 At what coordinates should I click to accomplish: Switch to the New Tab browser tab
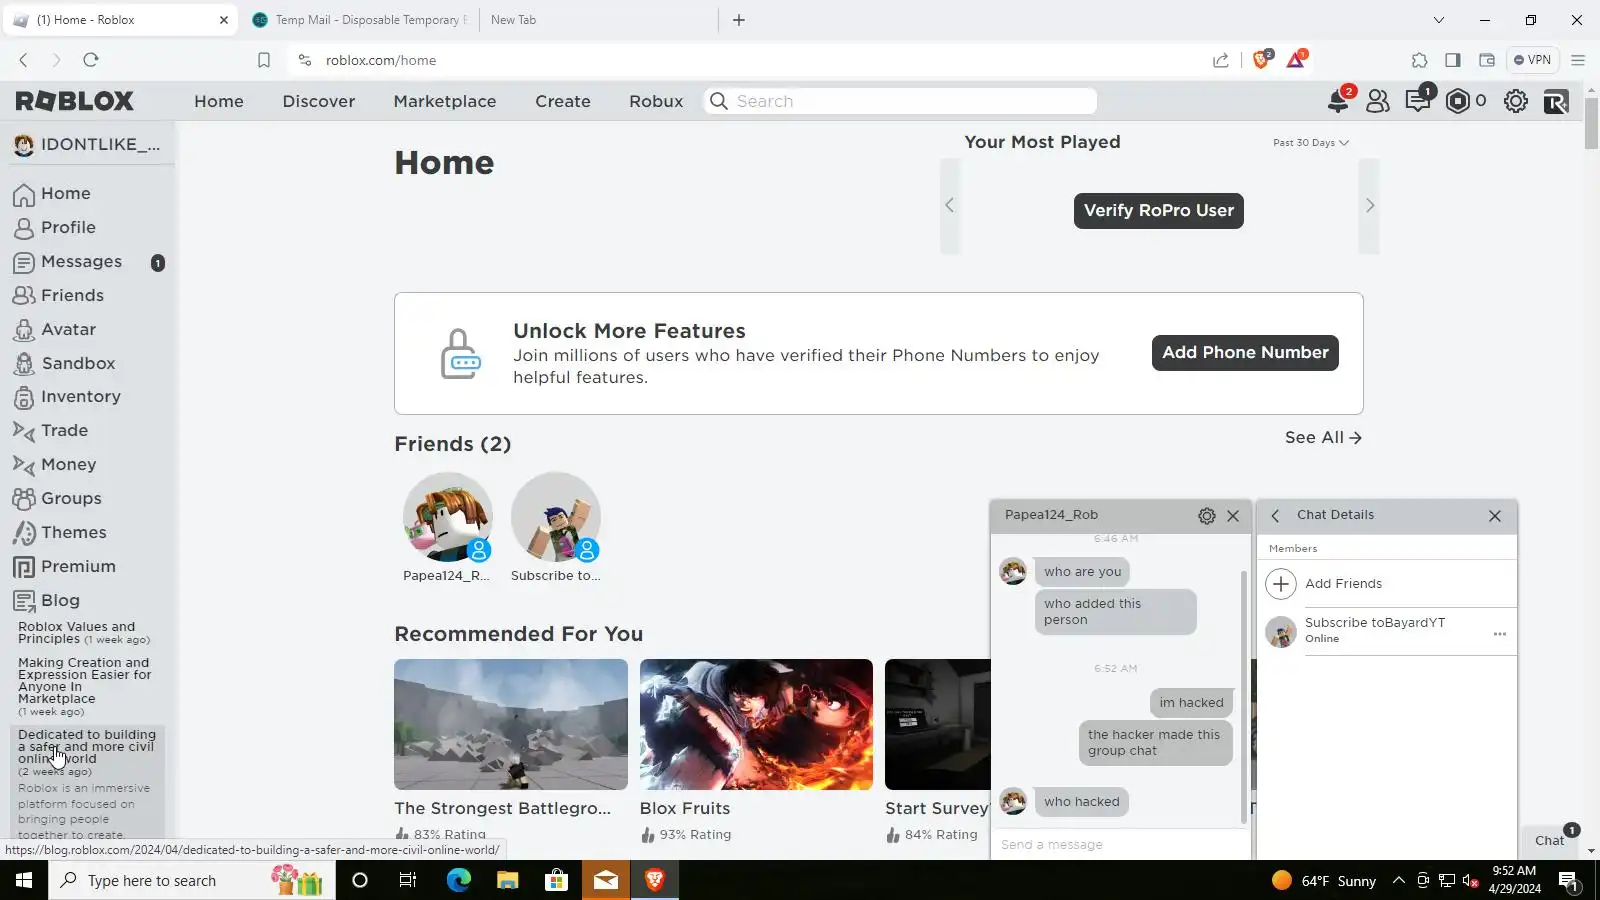pos(598,20)
